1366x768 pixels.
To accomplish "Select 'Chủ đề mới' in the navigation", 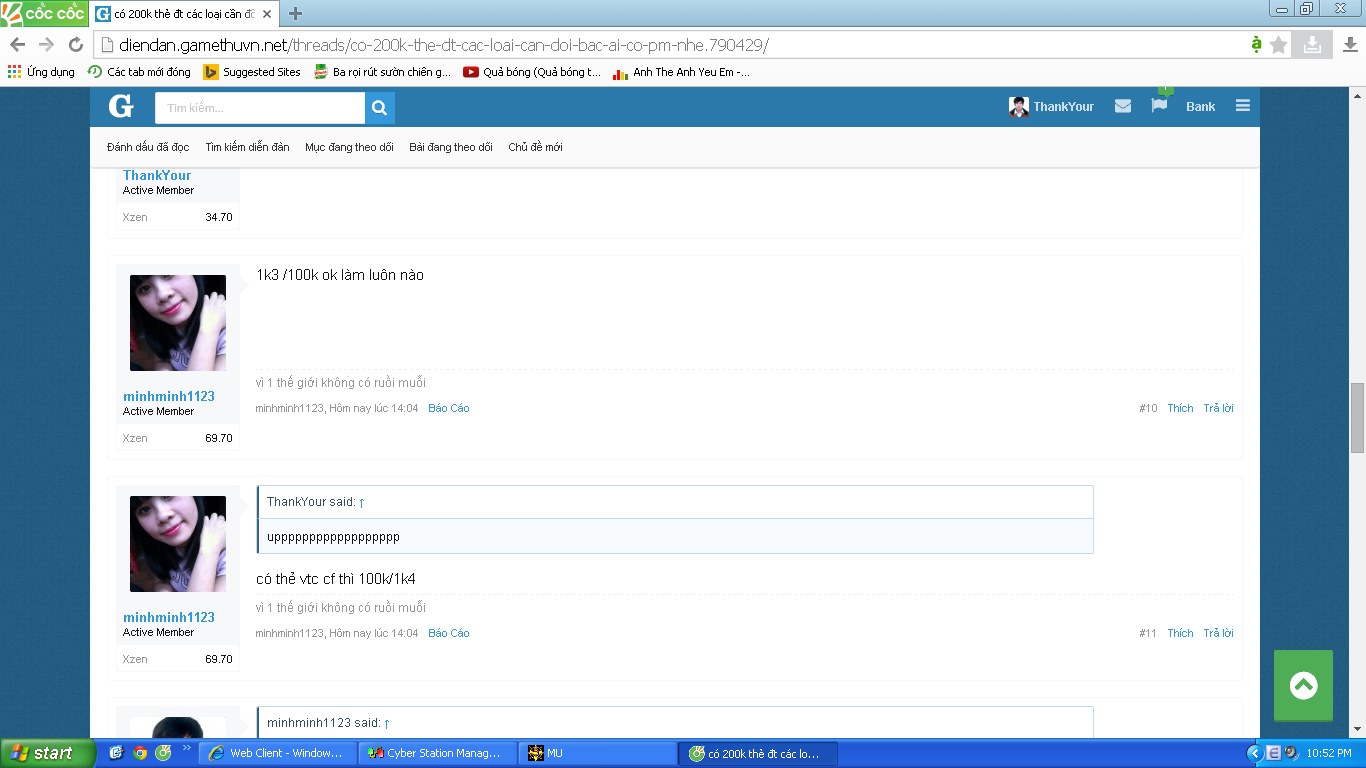I will pos(535,147).
